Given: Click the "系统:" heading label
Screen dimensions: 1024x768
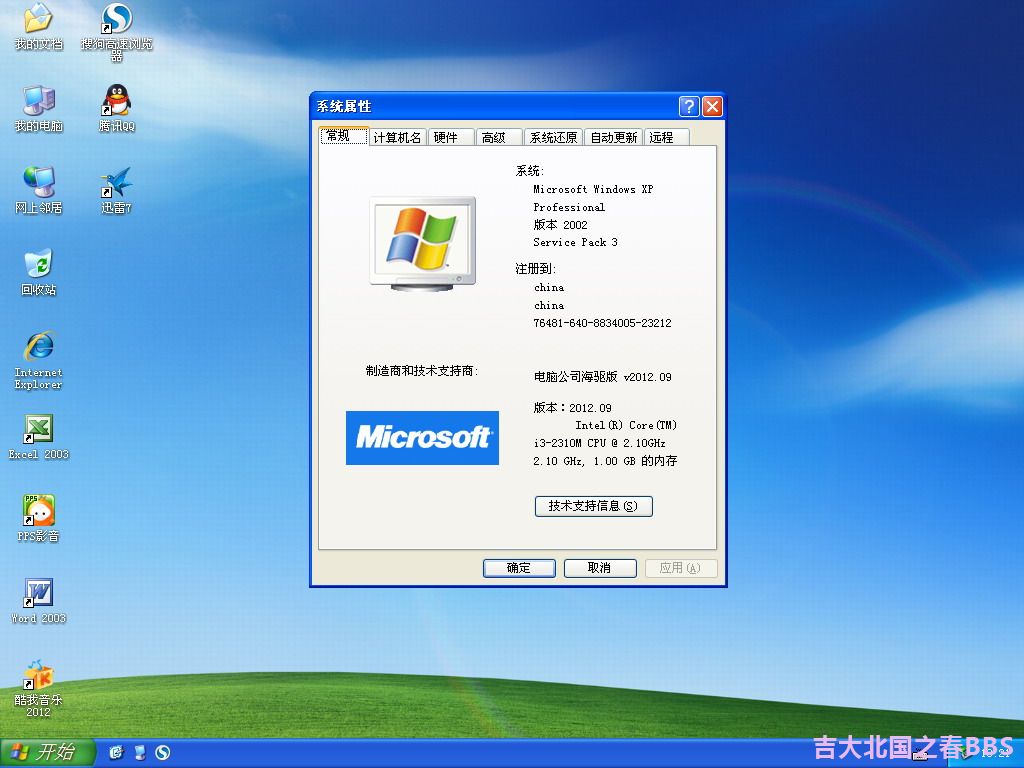Looking at the screenshot, I should [x=530, y=171].
